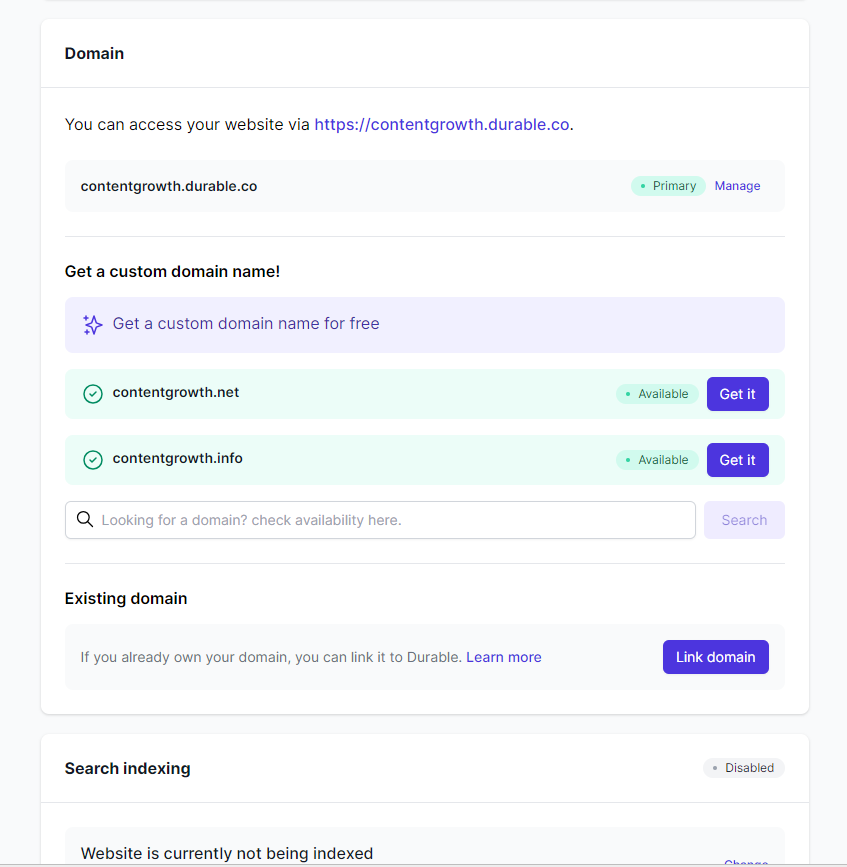
Task: Click Manage for the primary domain
Action: pos(737,186)
